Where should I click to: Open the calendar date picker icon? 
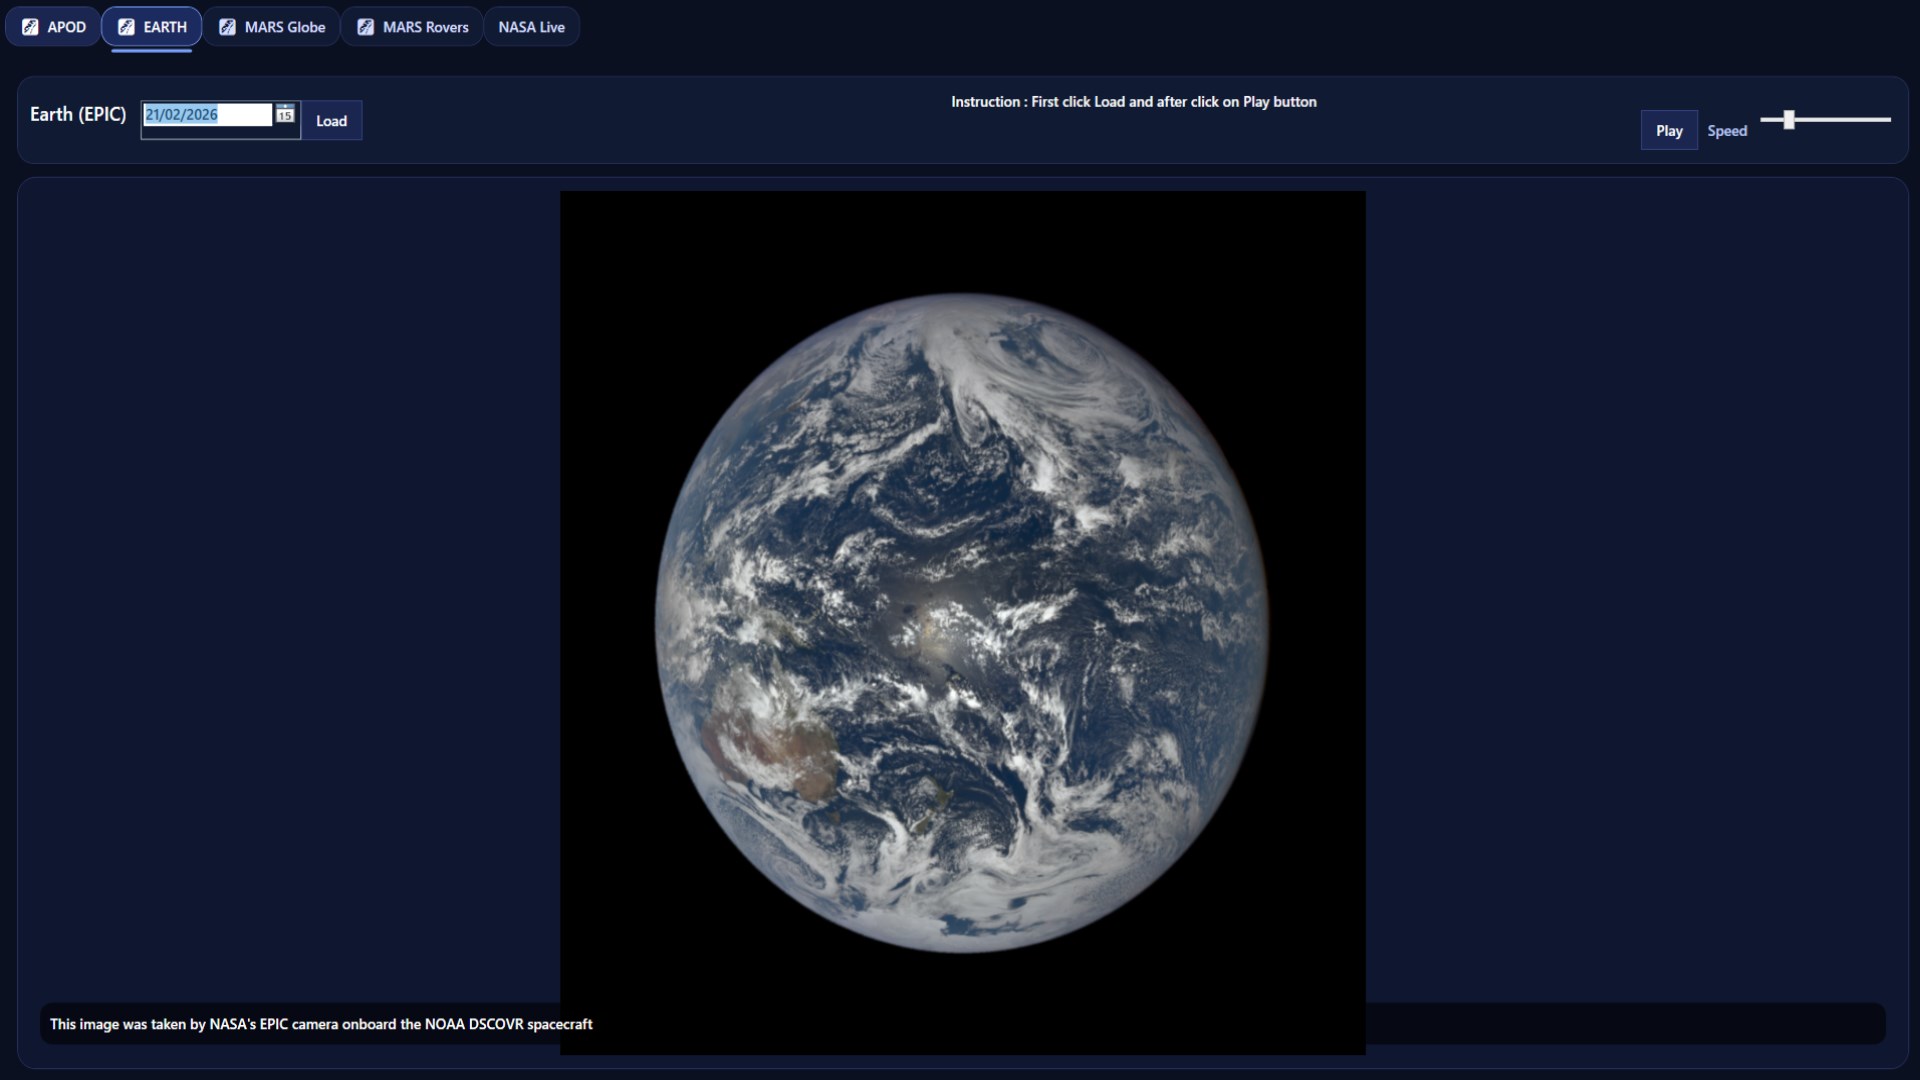(285, 115)
